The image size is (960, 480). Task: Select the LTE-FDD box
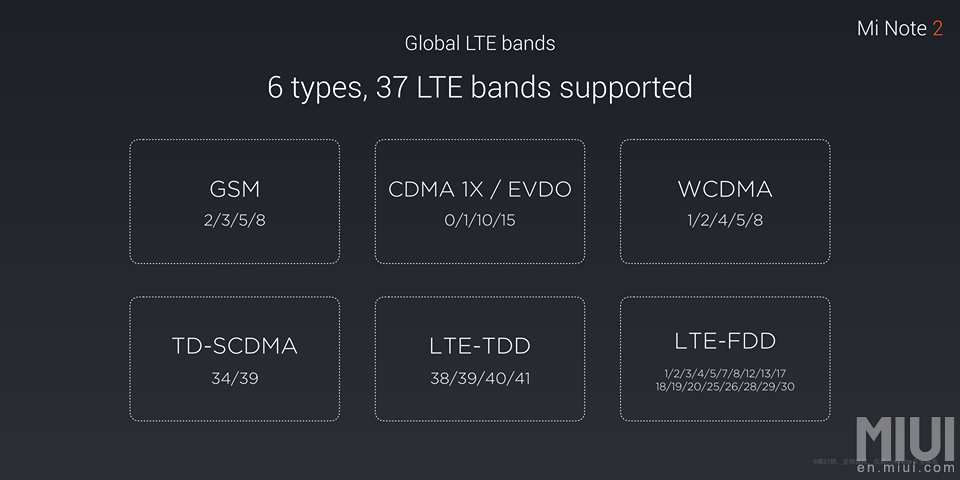[725, 359]
